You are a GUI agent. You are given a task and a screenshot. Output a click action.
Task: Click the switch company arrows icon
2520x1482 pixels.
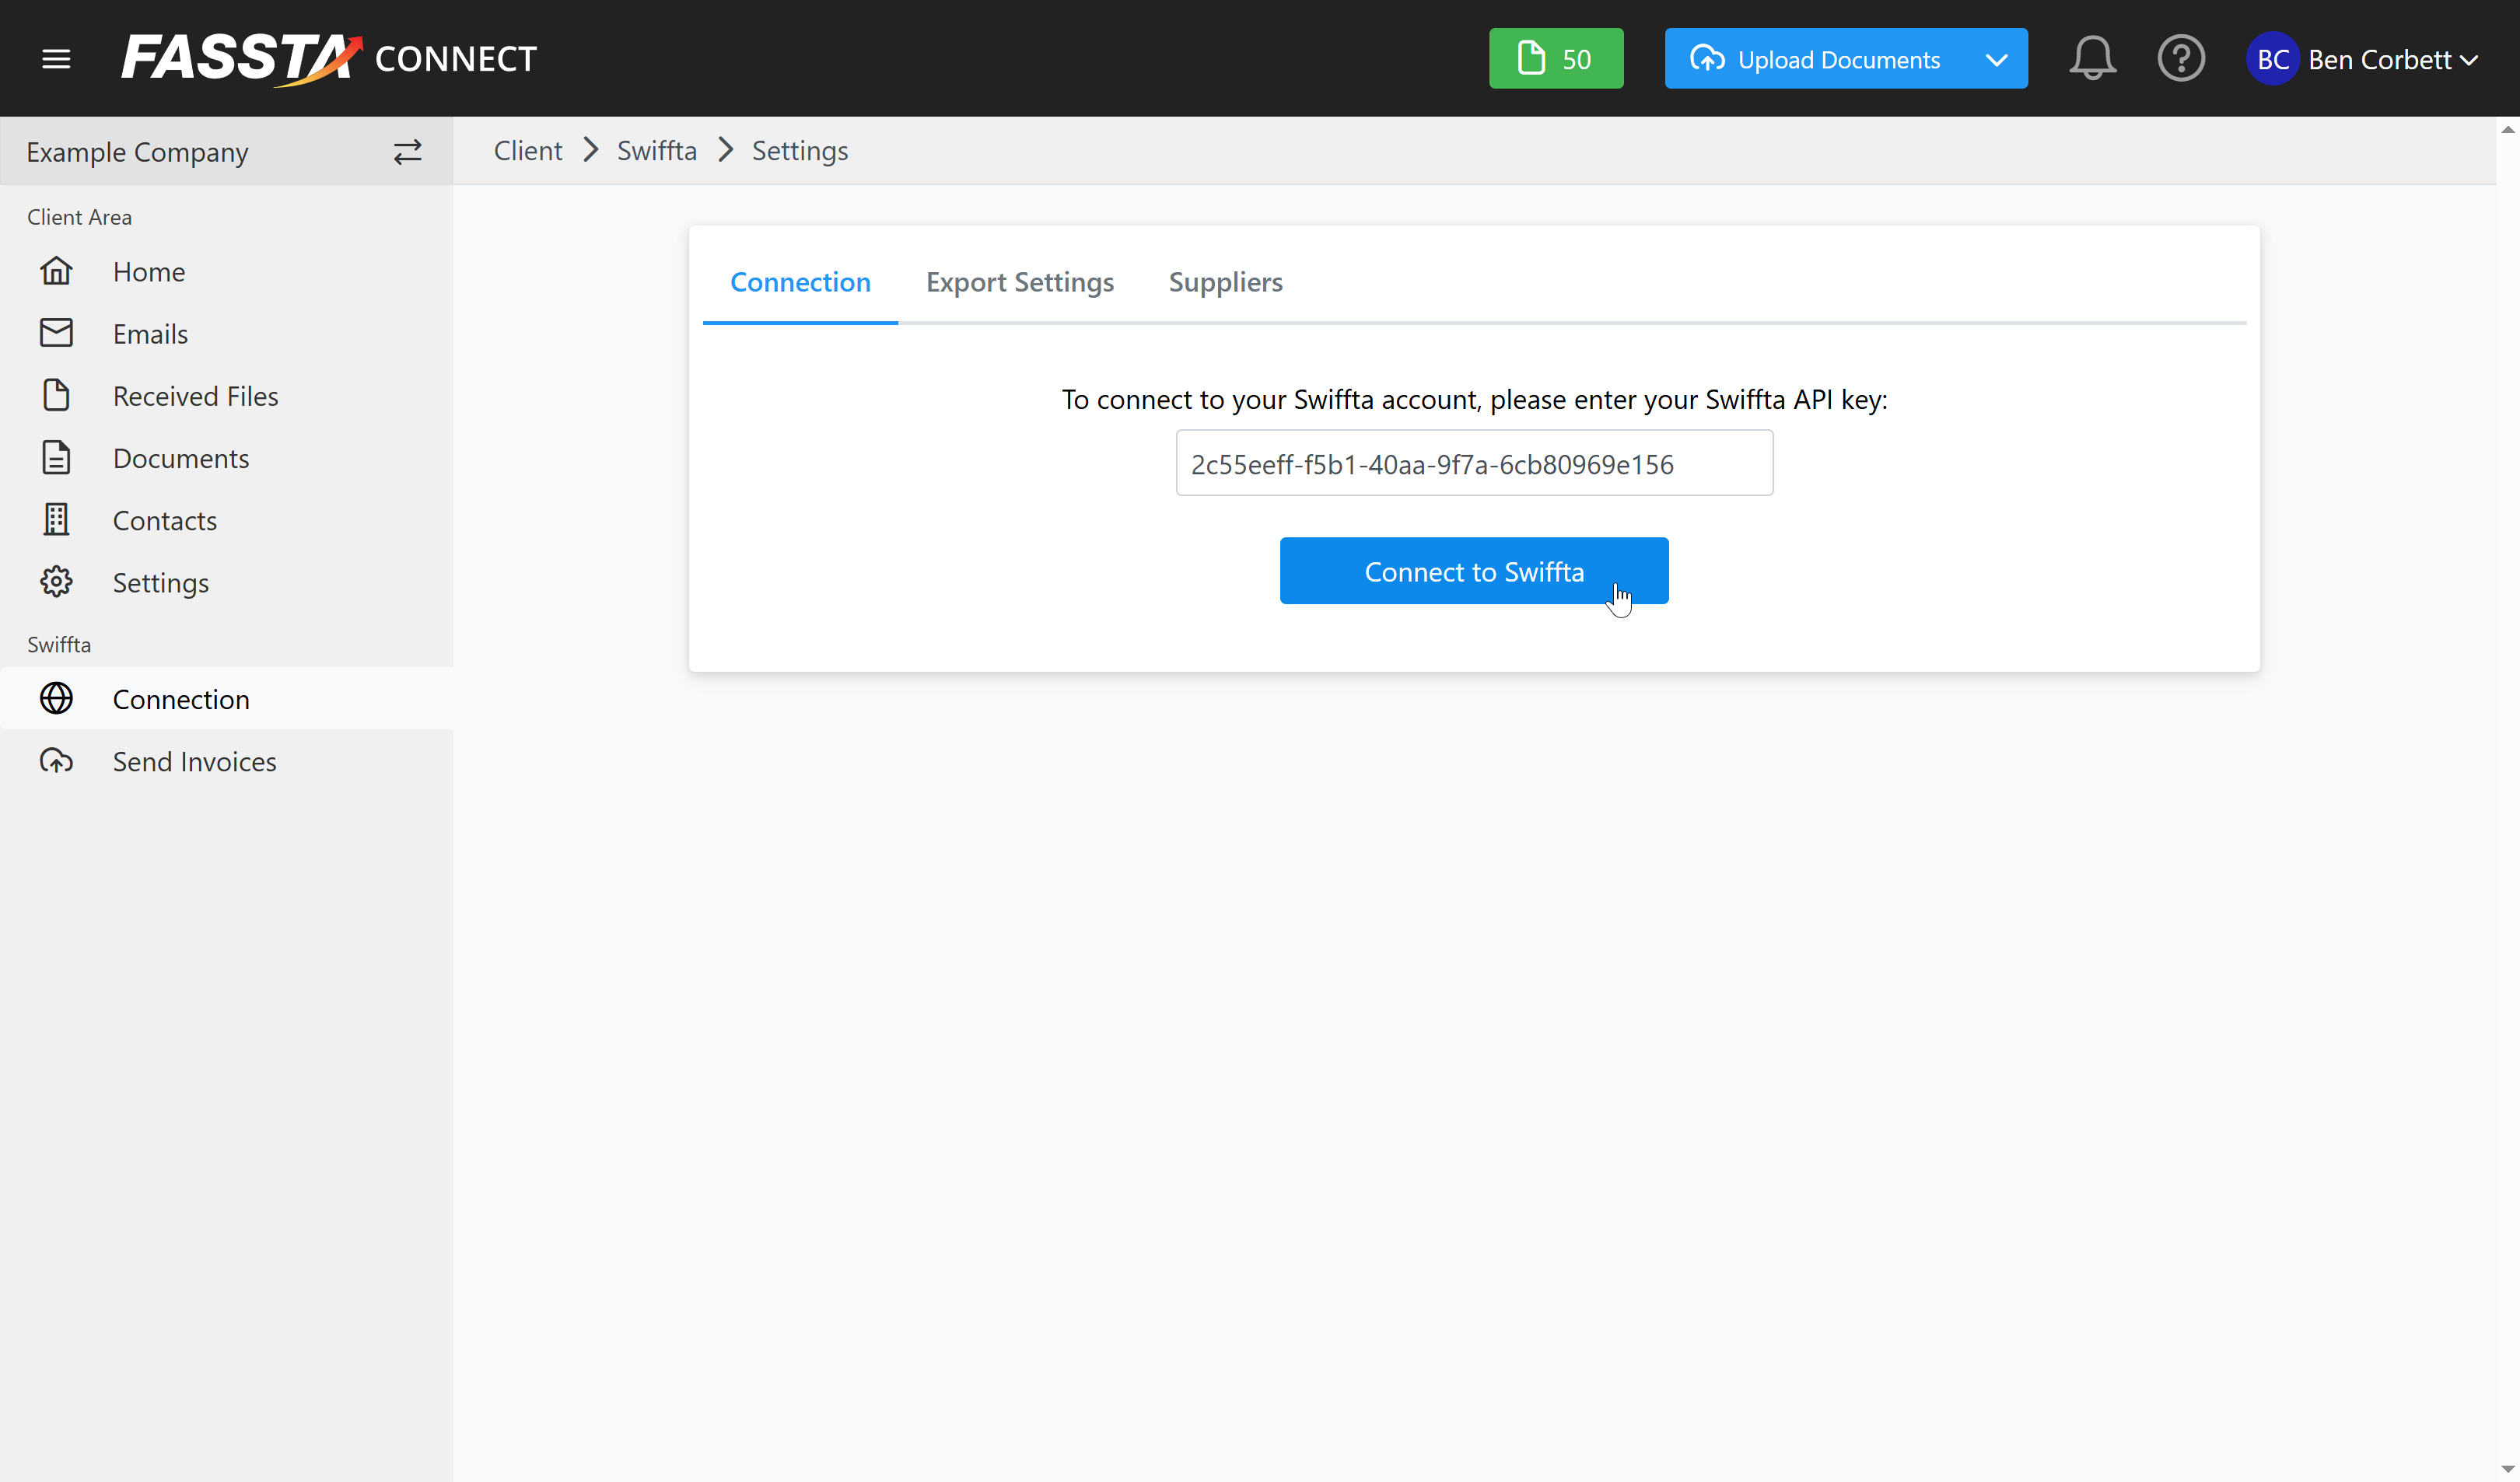pyautogui.click(x=407, y=152)
